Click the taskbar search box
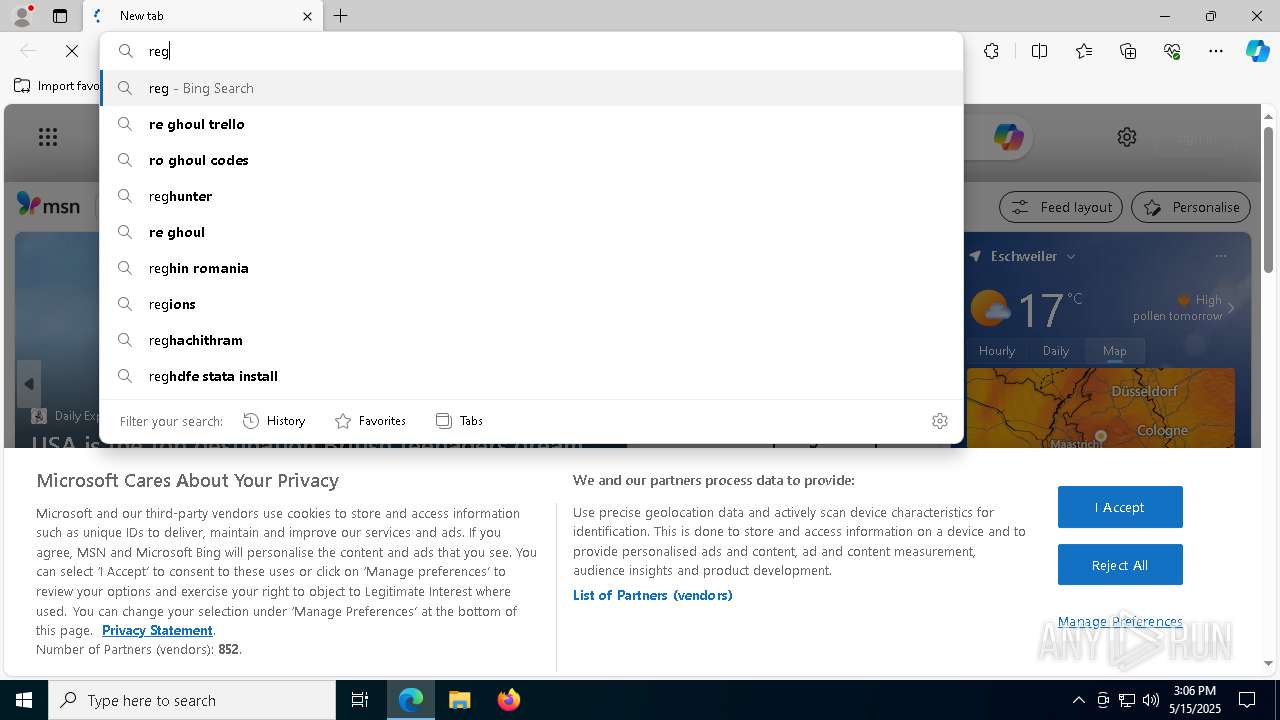Image resolution: width=1280 pixels, height=720 pixels. (x=192, y=700)
